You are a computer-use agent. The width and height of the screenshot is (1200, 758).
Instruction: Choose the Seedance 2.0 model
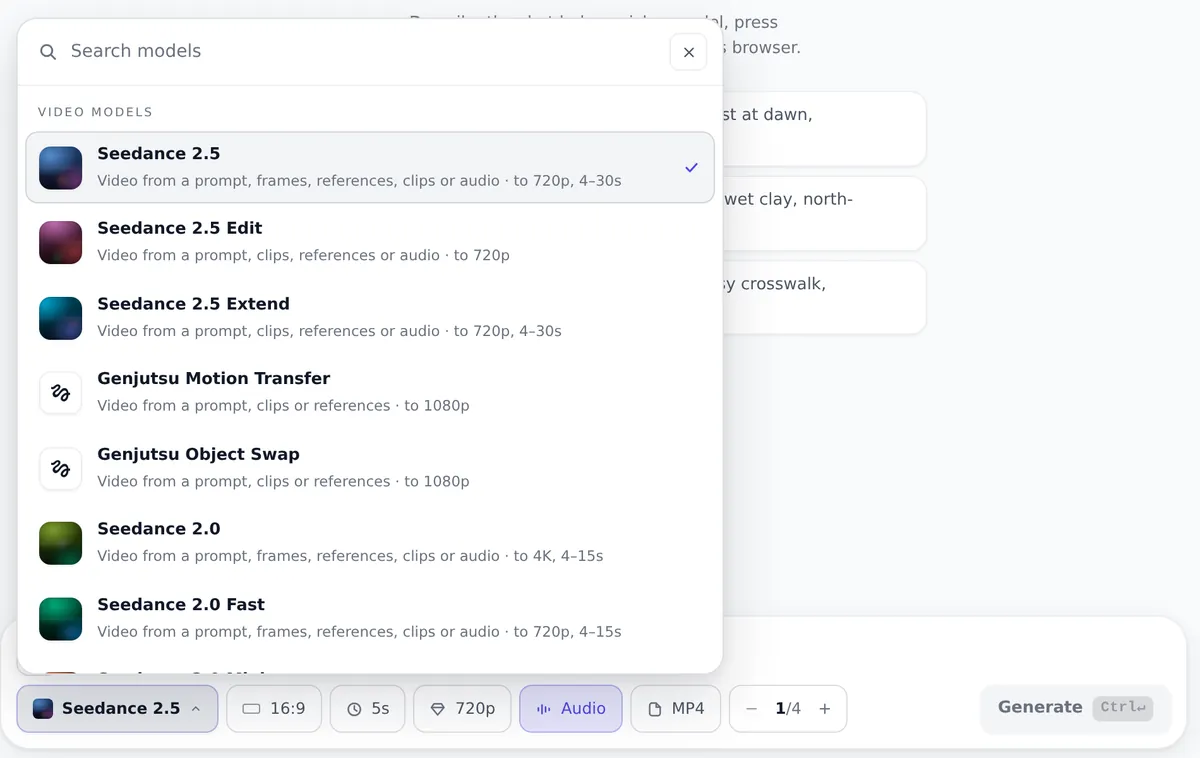coord(370,543)
